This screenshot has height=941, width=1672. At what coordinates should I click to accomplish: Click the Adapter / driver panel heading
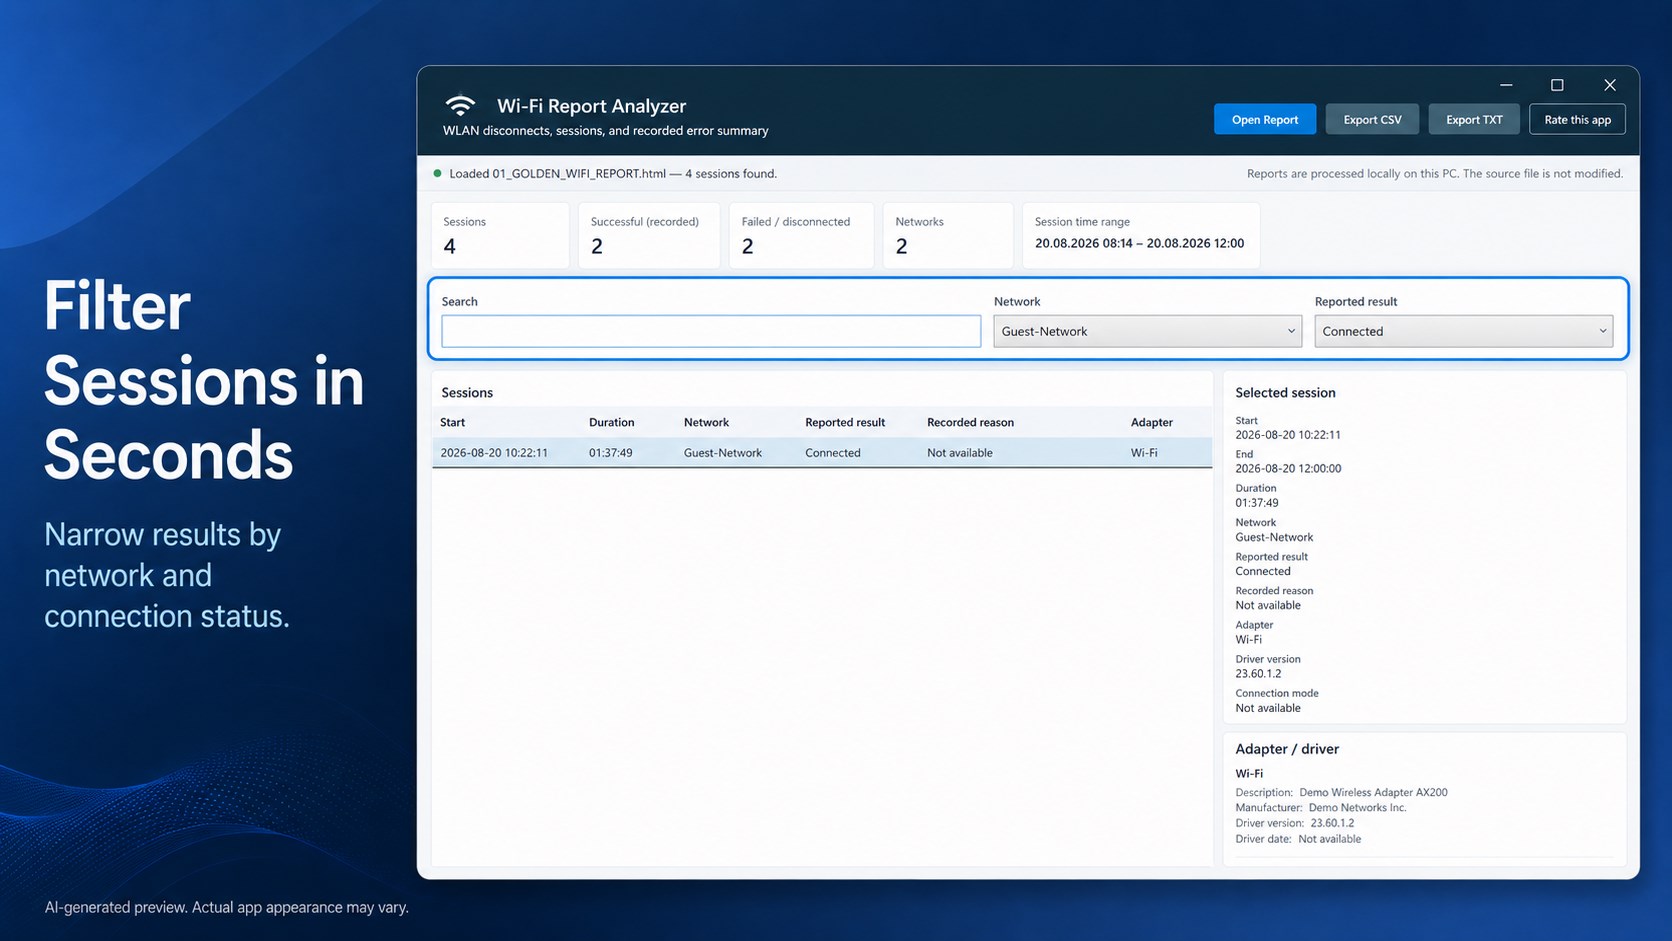pos(1286,748)
